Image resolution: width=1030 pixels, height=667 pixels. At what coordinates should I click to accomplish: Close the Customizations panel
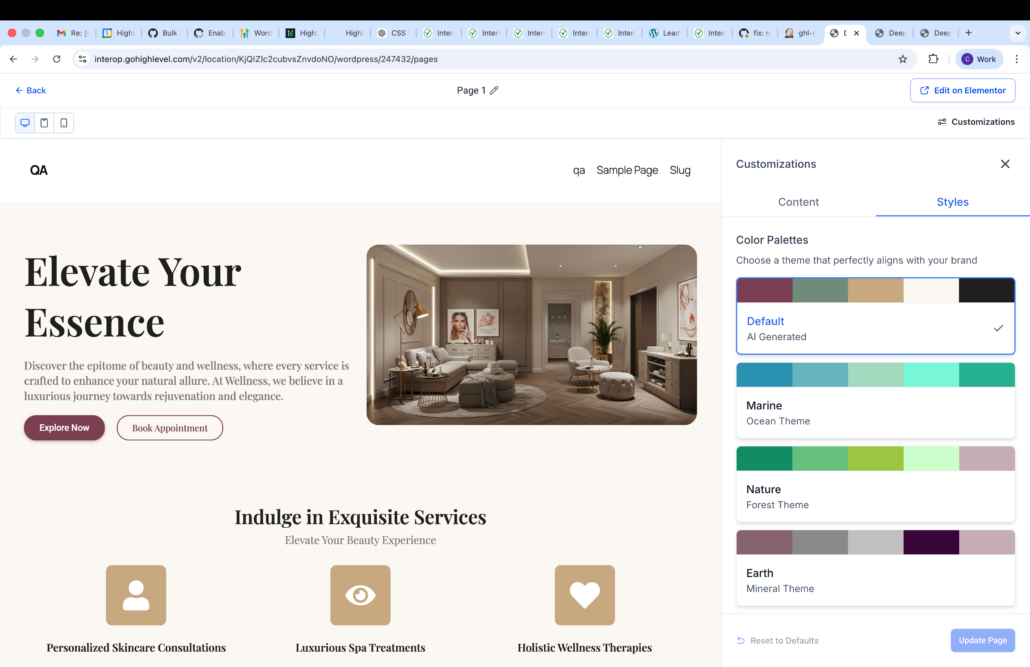coord(1005,164)
